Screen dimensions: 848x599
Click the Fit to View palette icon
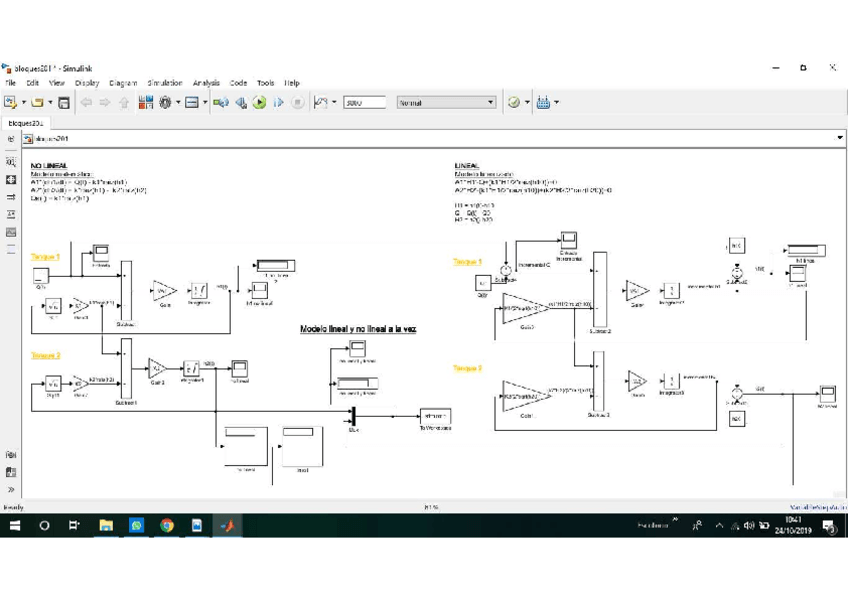[11, 180]
